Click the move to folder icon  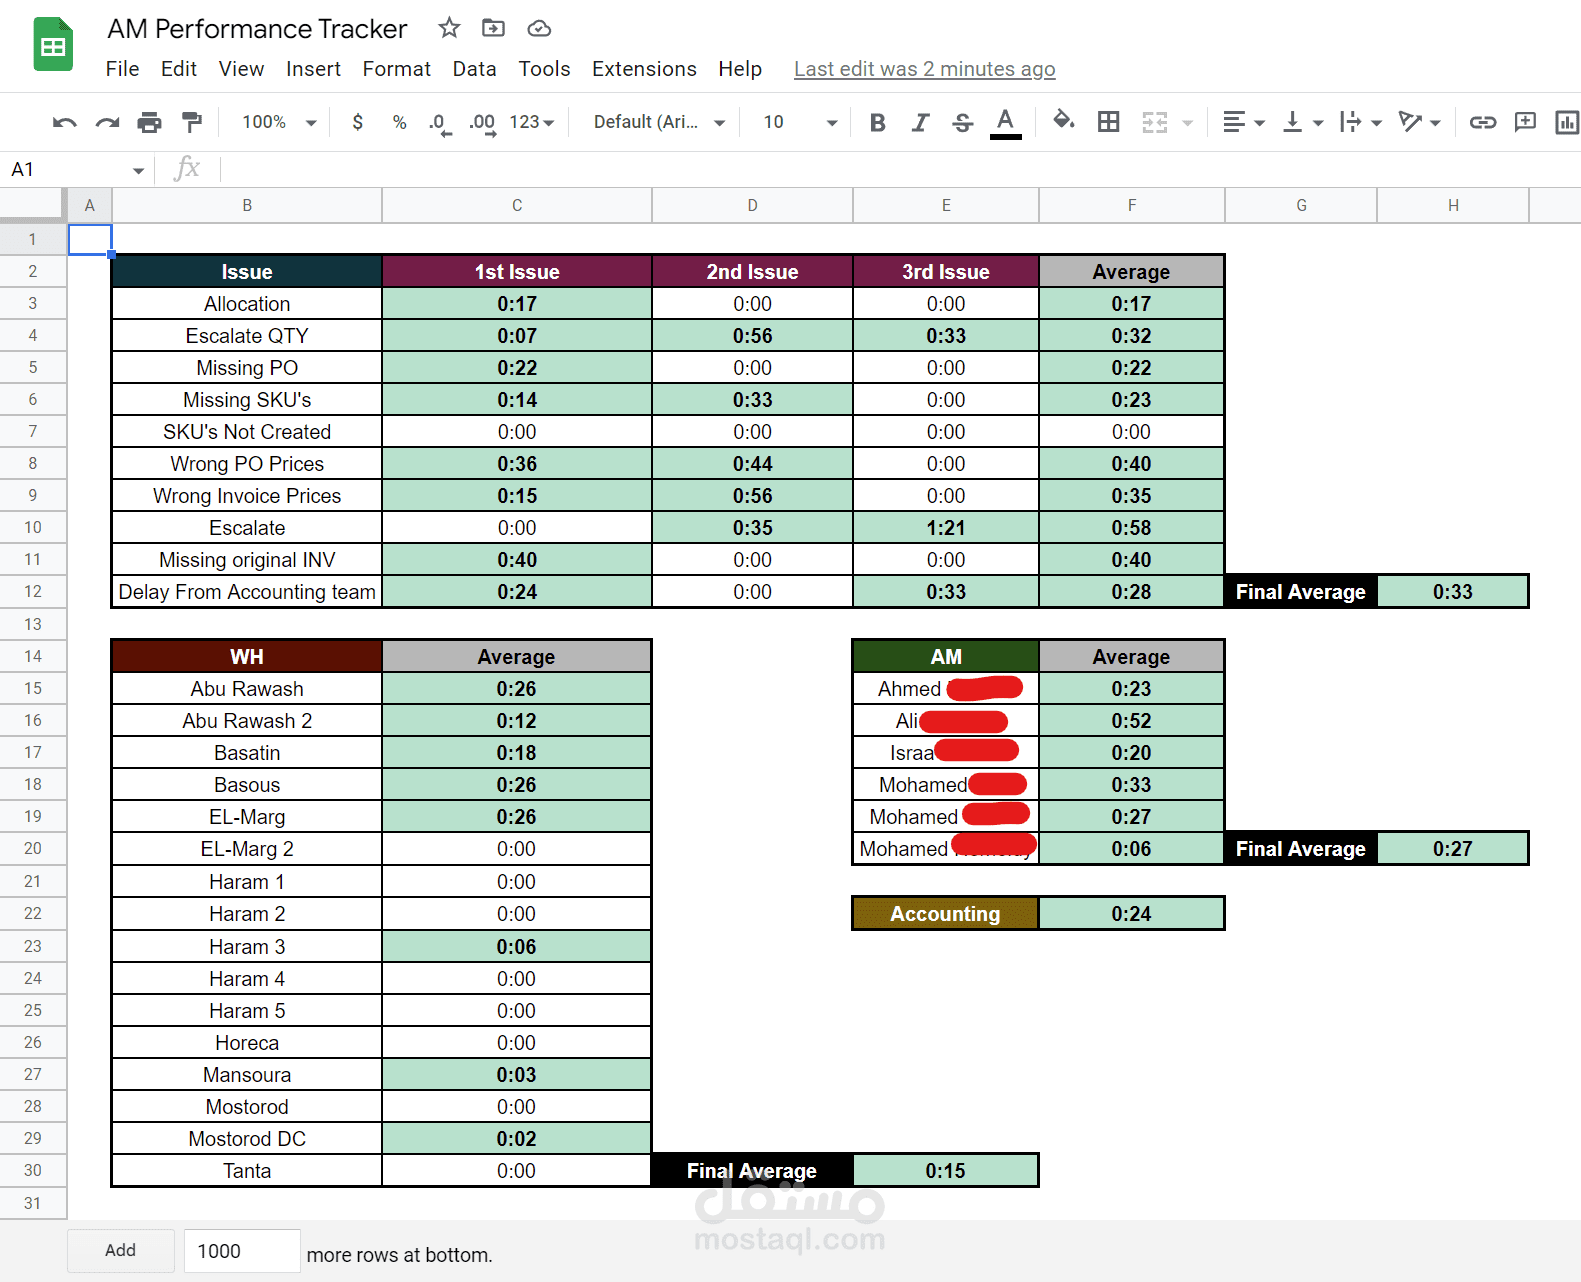click(493, 28)
